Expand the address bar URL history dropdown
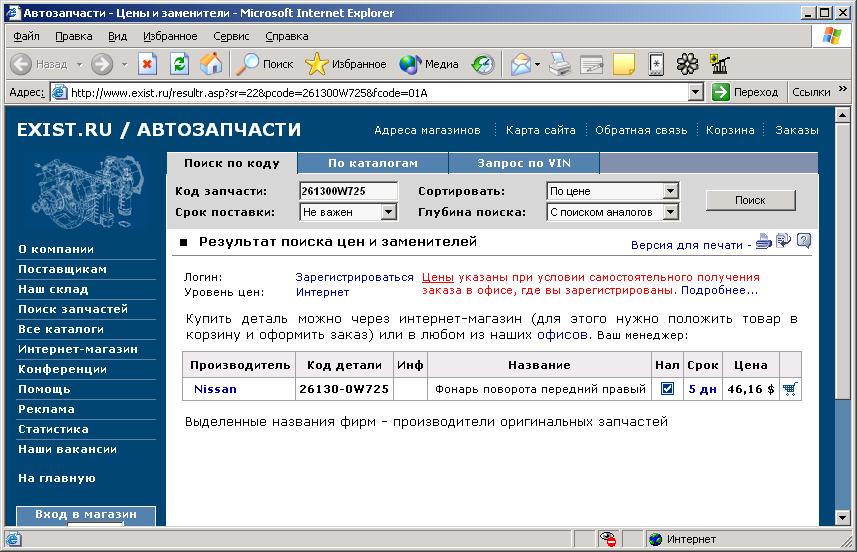This screenshot has width=857, height=552. (695, 92)
